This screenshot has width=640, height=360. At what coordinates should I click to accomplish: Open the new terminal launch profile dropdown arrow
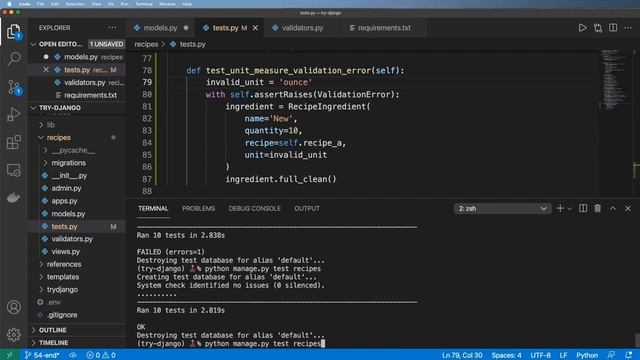[570, 209]
